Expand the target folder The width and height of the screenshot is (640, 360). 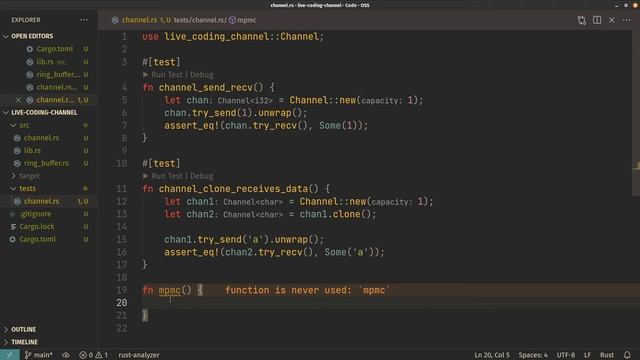[13, 176]
